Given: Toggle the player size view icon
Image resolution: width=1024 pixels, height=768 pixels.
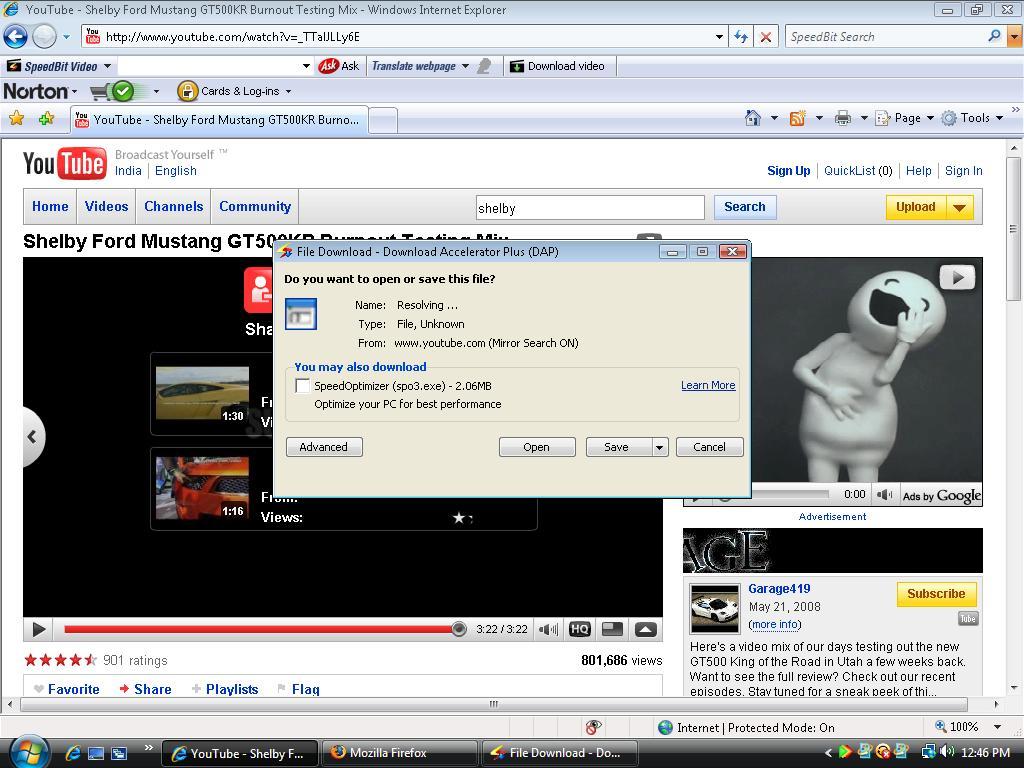Looking at the screenshot, I should [x=612, y=630].
